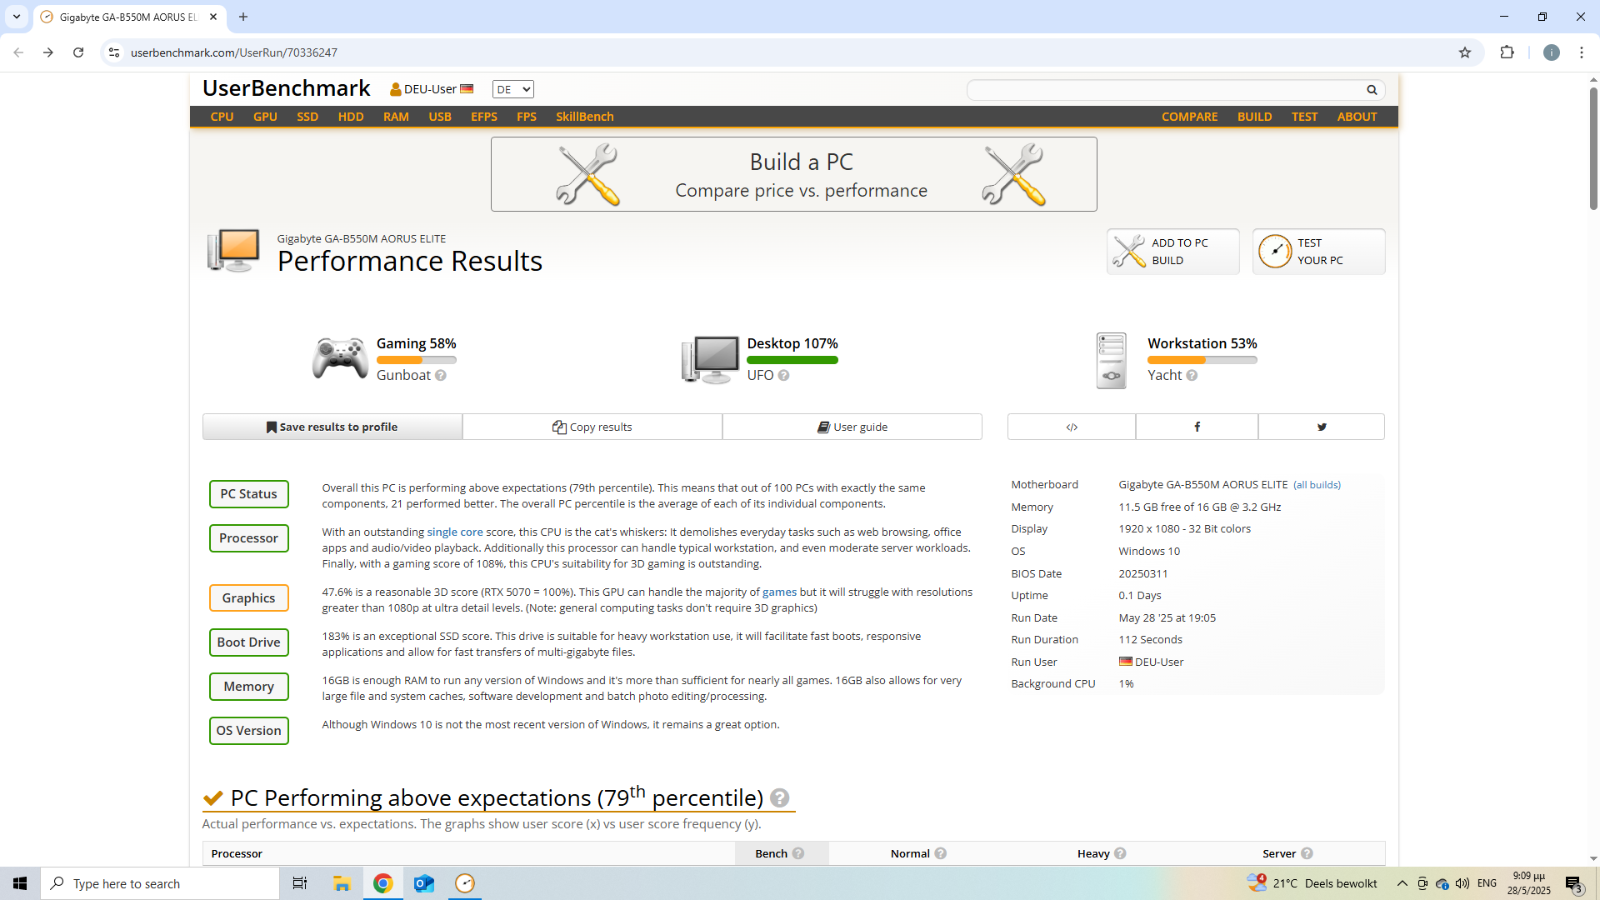Open help icon next to Yacht
This screenshot has height=900, width=1600.
pos(1192,376)
